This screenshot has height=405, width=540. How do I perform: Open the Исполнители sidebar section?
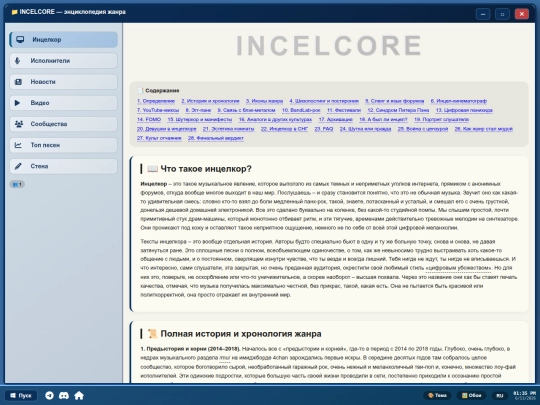click(x=63, y=61)
